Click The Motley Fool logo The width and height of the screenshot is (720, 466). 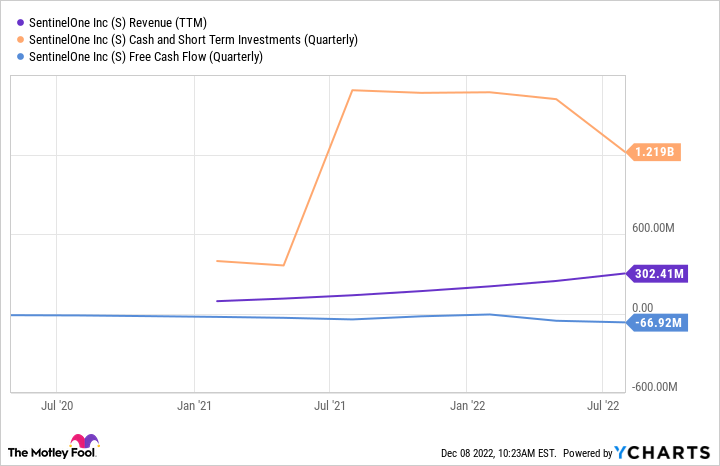tap(53, 447)
